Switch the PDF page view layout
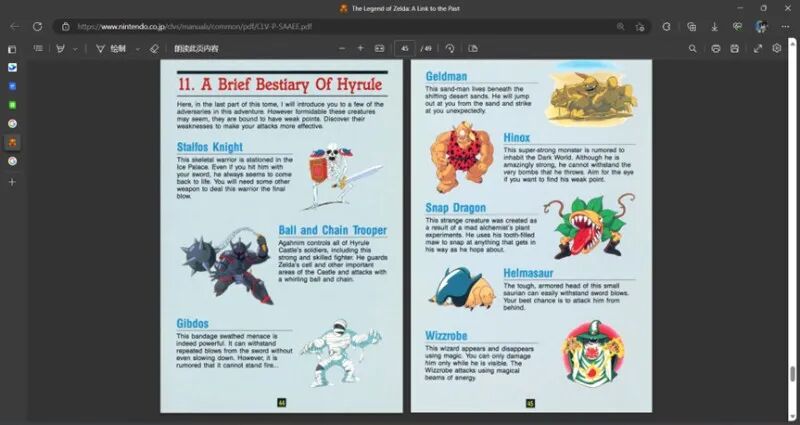800x425 pixels. [x=473, y=48]
